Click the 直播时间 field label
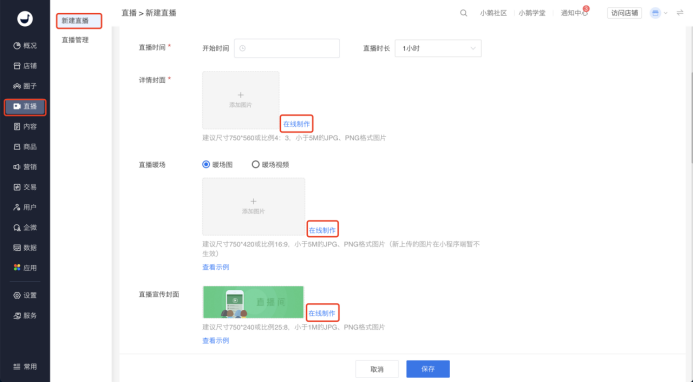The width and height of the screenshot is (693, 383). coord(152,48)
